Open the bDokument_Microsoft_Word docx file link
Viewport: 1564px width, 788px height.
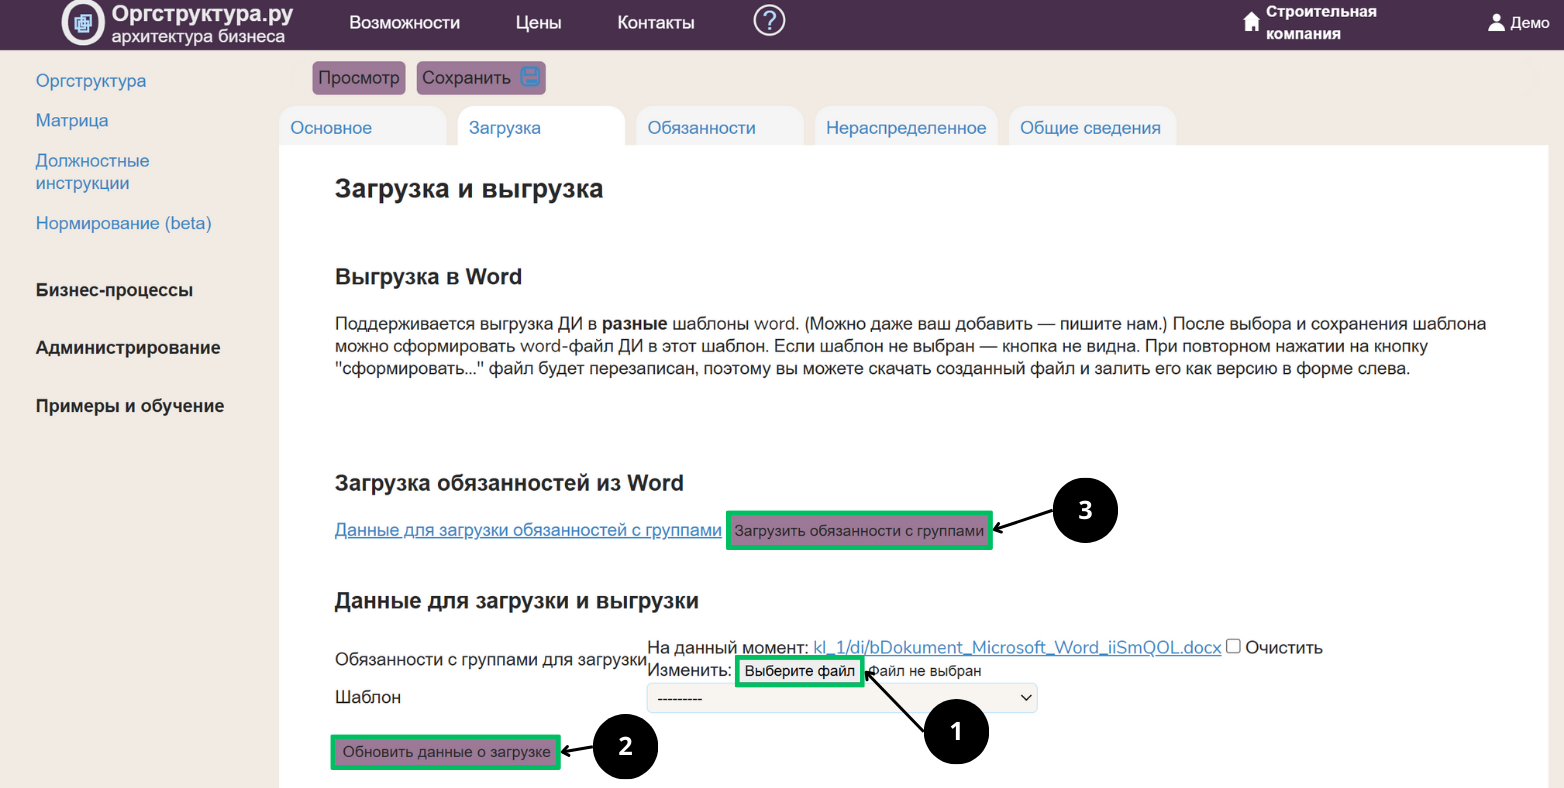[1017, 647]
